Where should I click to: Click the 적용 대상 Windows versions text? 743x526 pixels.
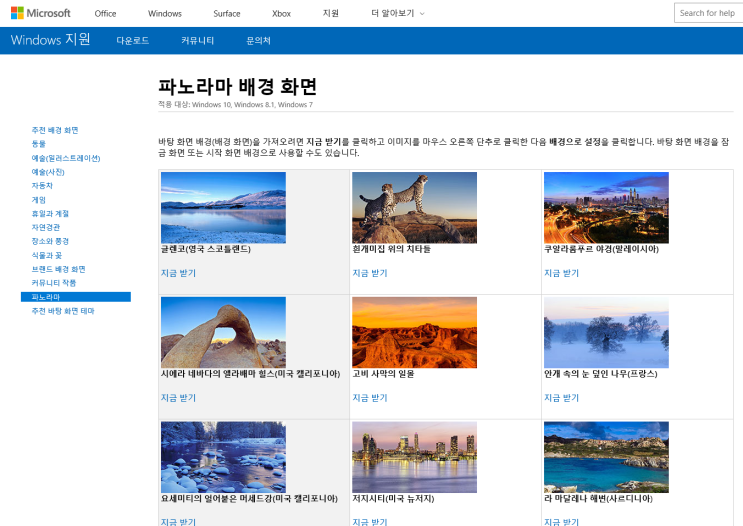coord(236,104)
